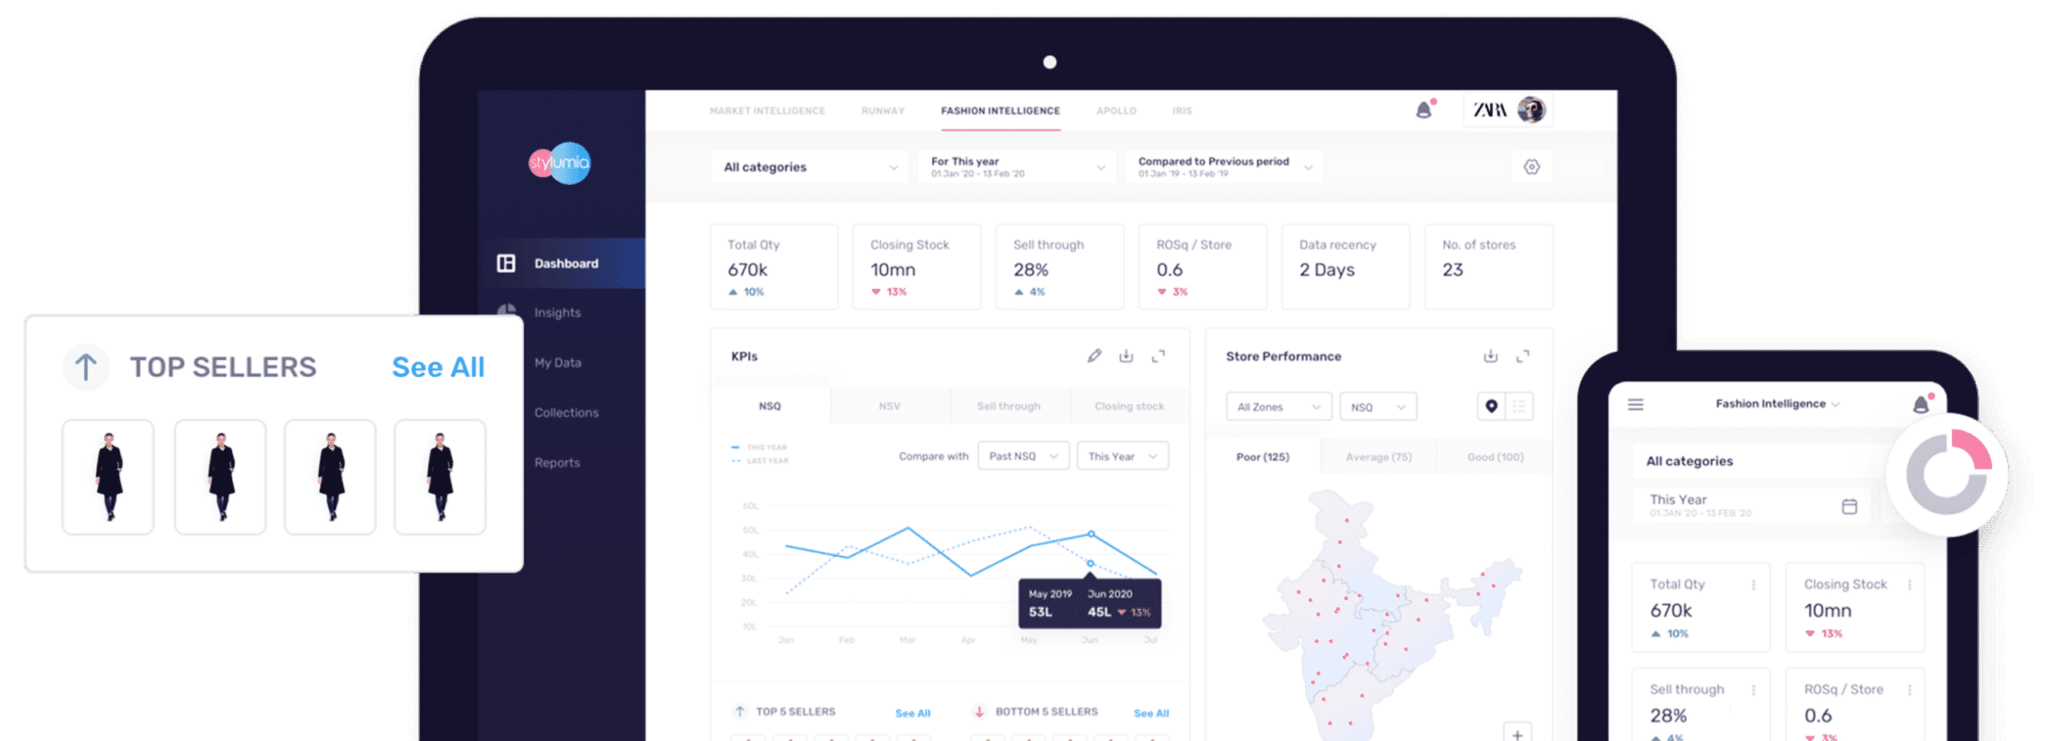Click See All in Top Sellers card
Viewport: 2048px width, 741px height.
click(x=438, y=367)
